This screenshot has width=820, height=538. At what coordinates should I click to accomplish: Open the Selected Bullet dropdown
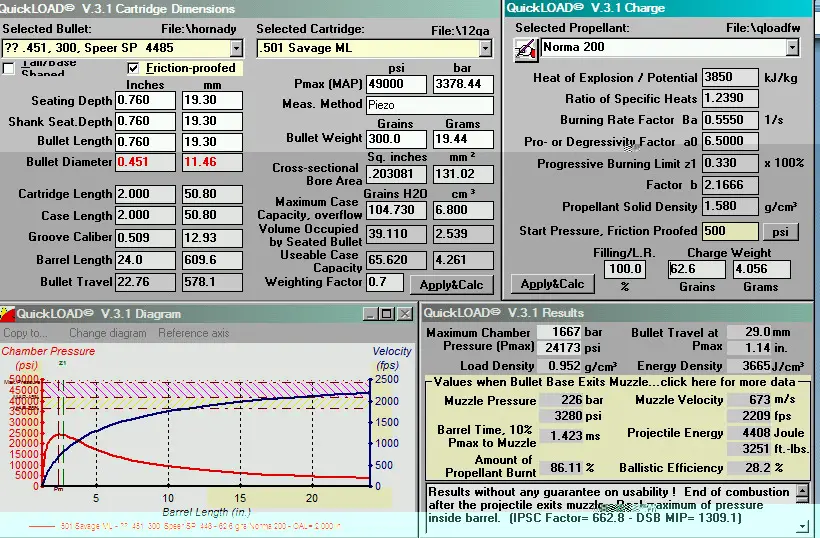point(236,48)
